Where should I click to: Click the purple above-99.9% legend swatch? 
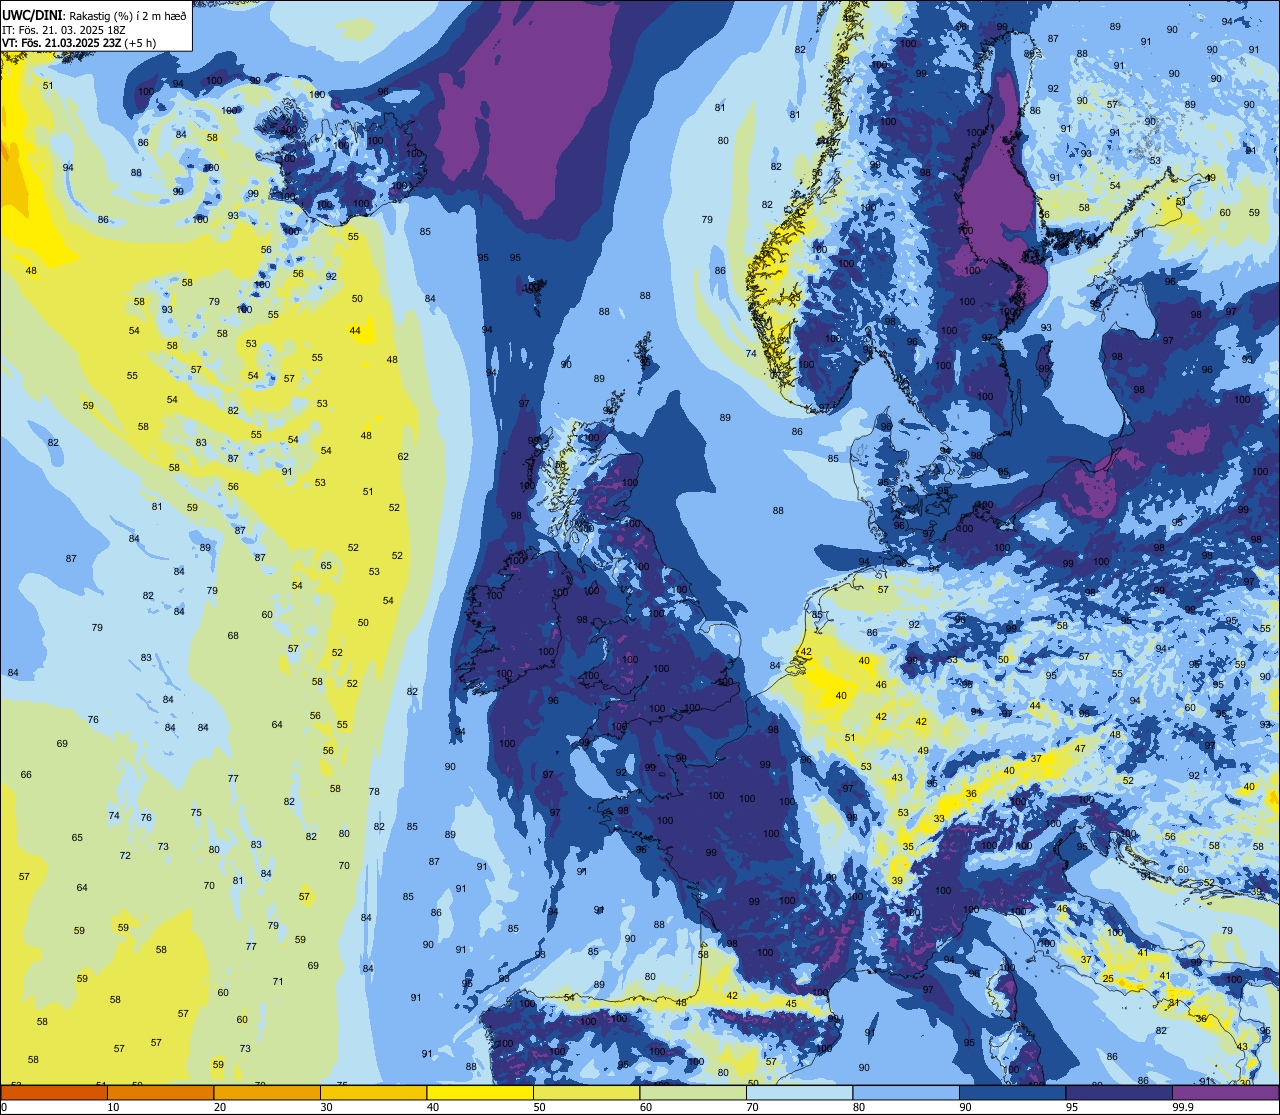coord(1226,1092)
